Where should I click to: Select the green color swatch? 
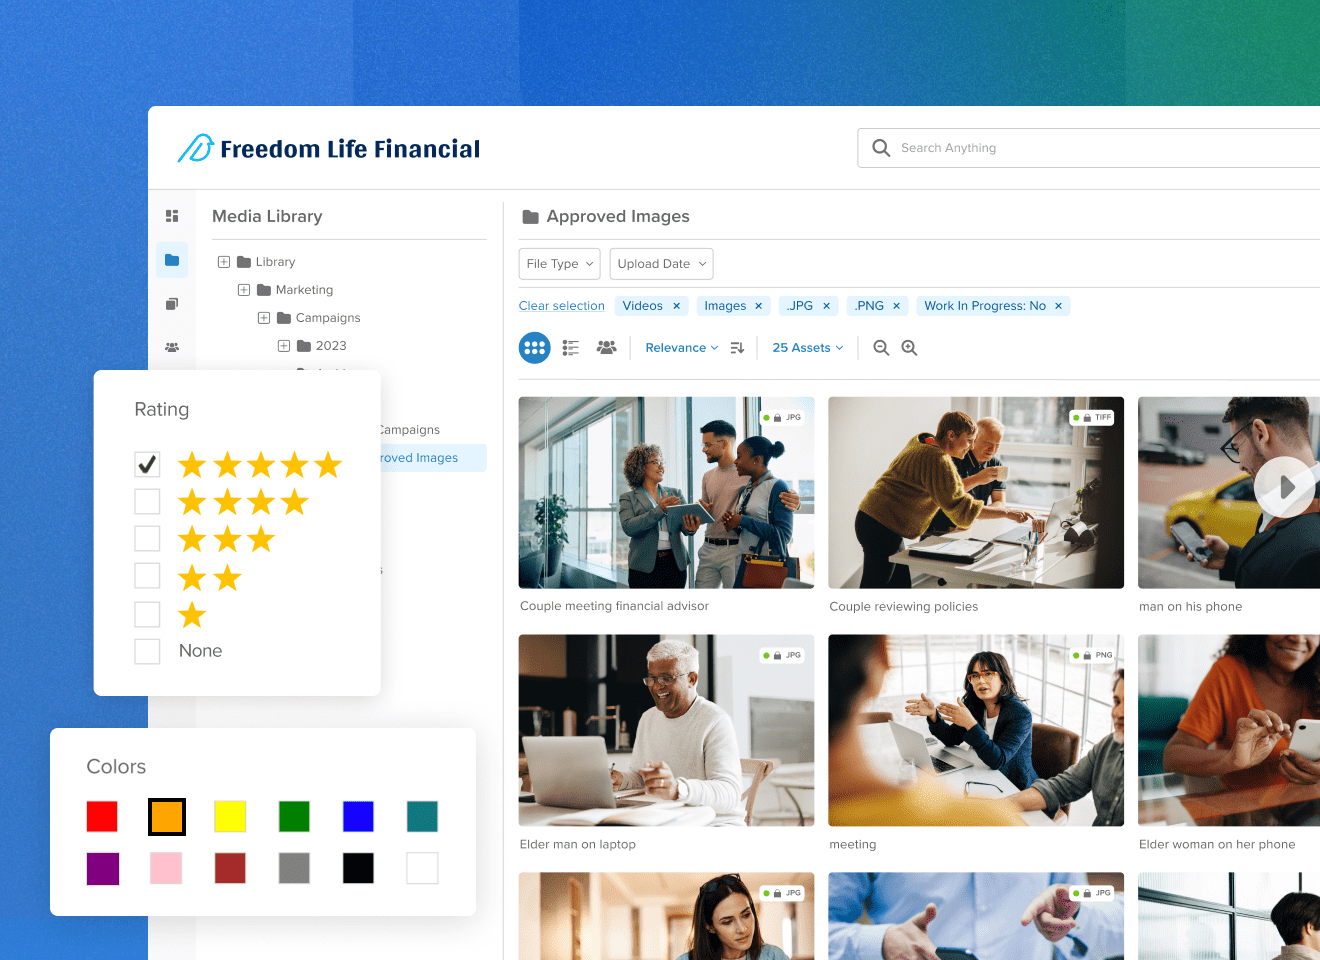(294, 817)
